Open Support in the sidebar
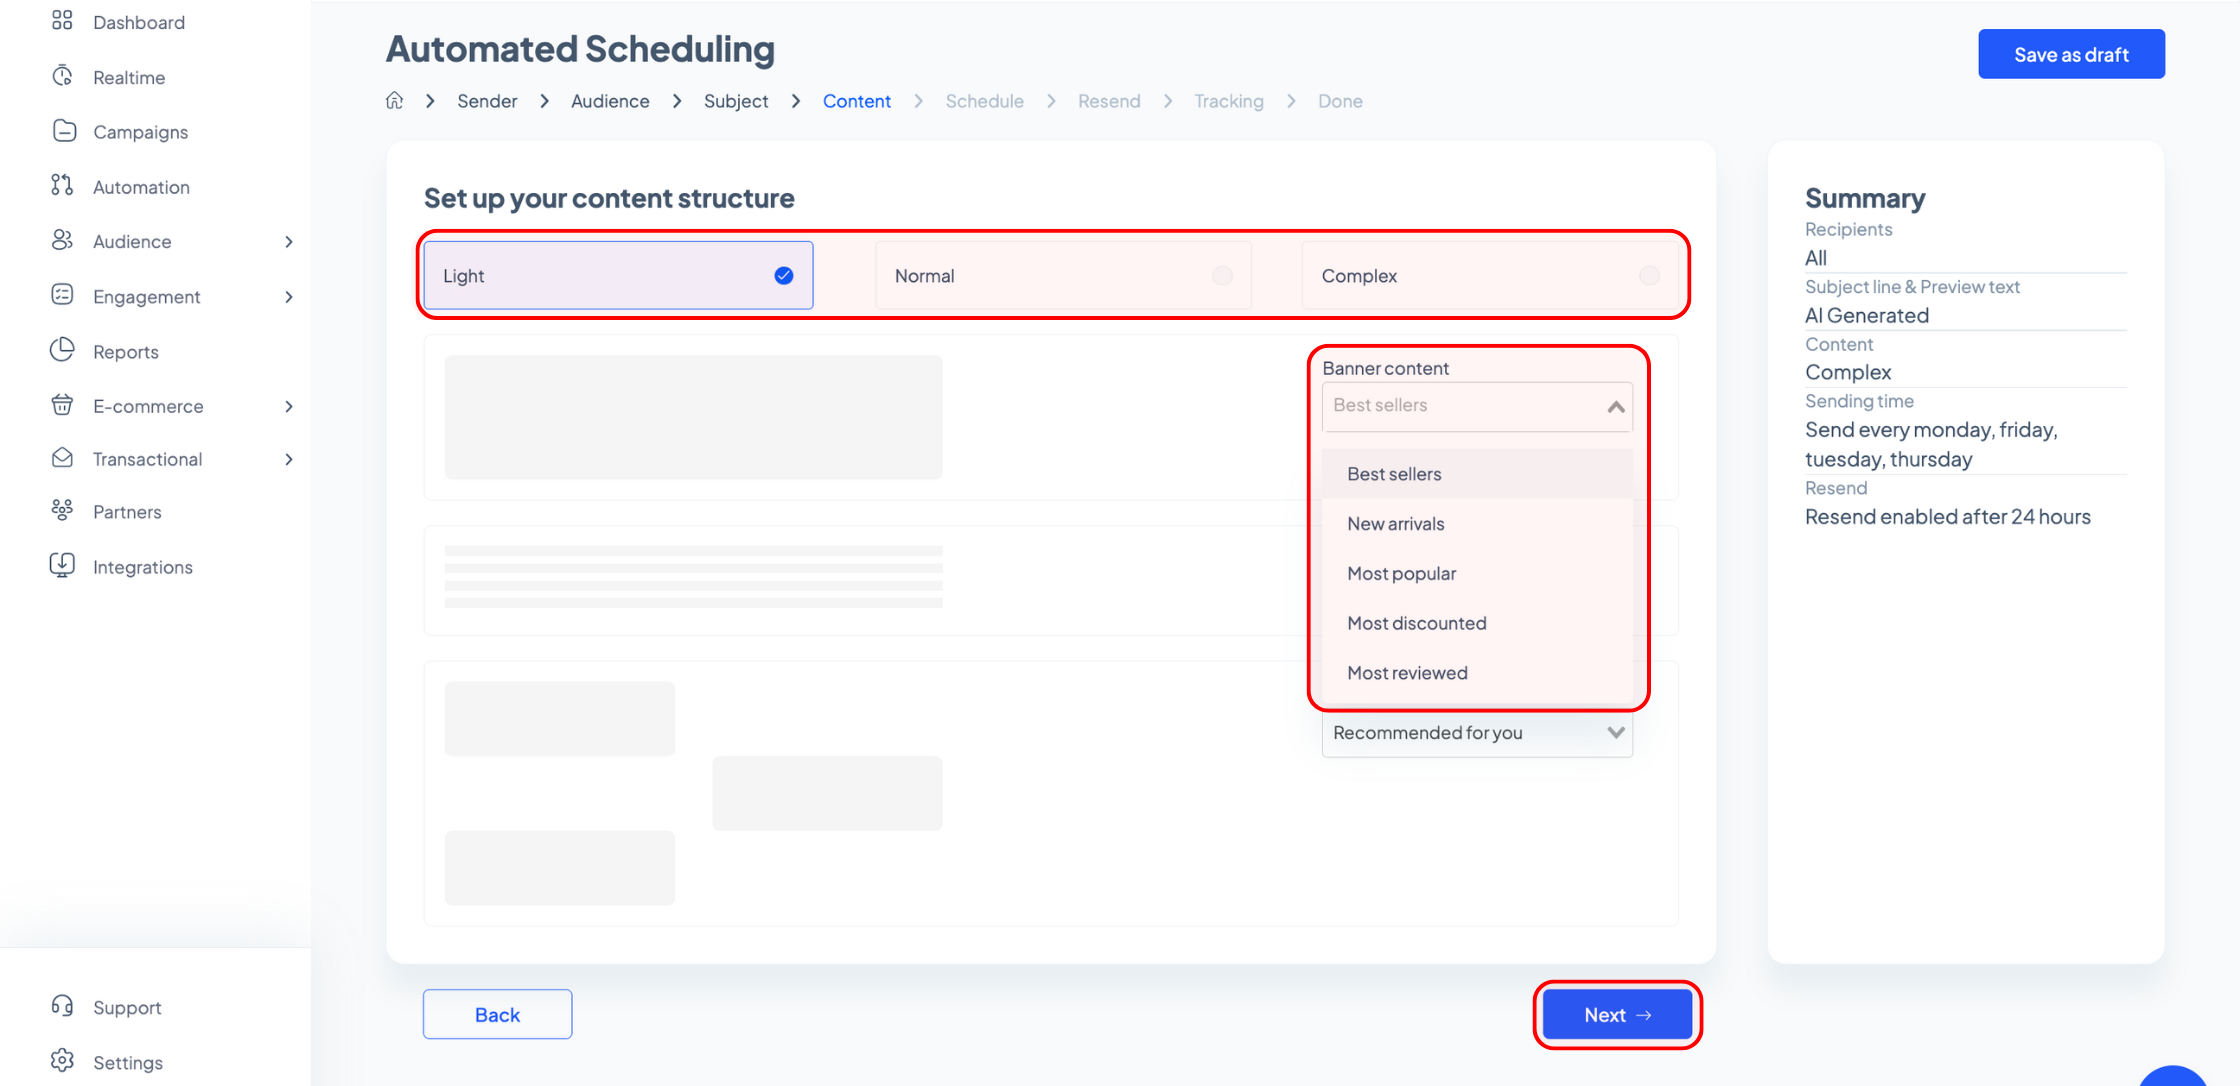2240x1086 pixels. pyautogui.click(x=127, y=1007)
